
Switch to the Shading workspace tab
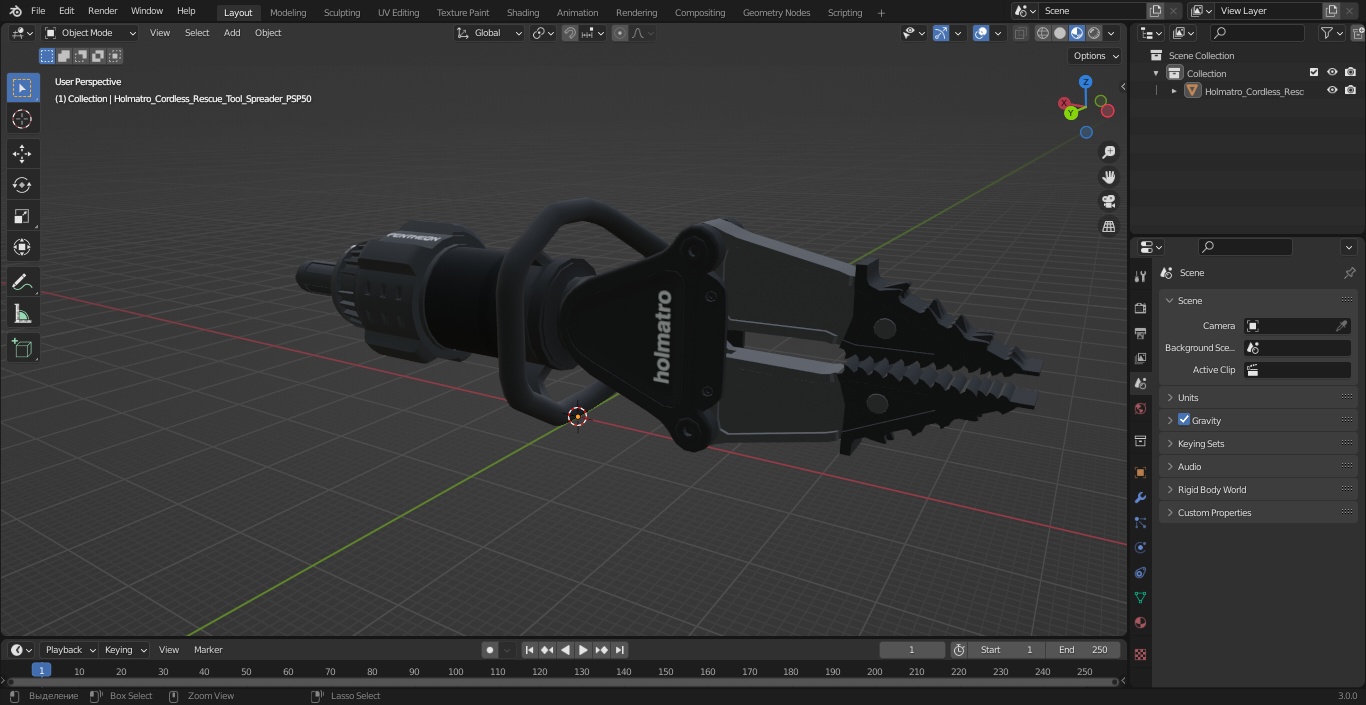(x=523, y=12)
